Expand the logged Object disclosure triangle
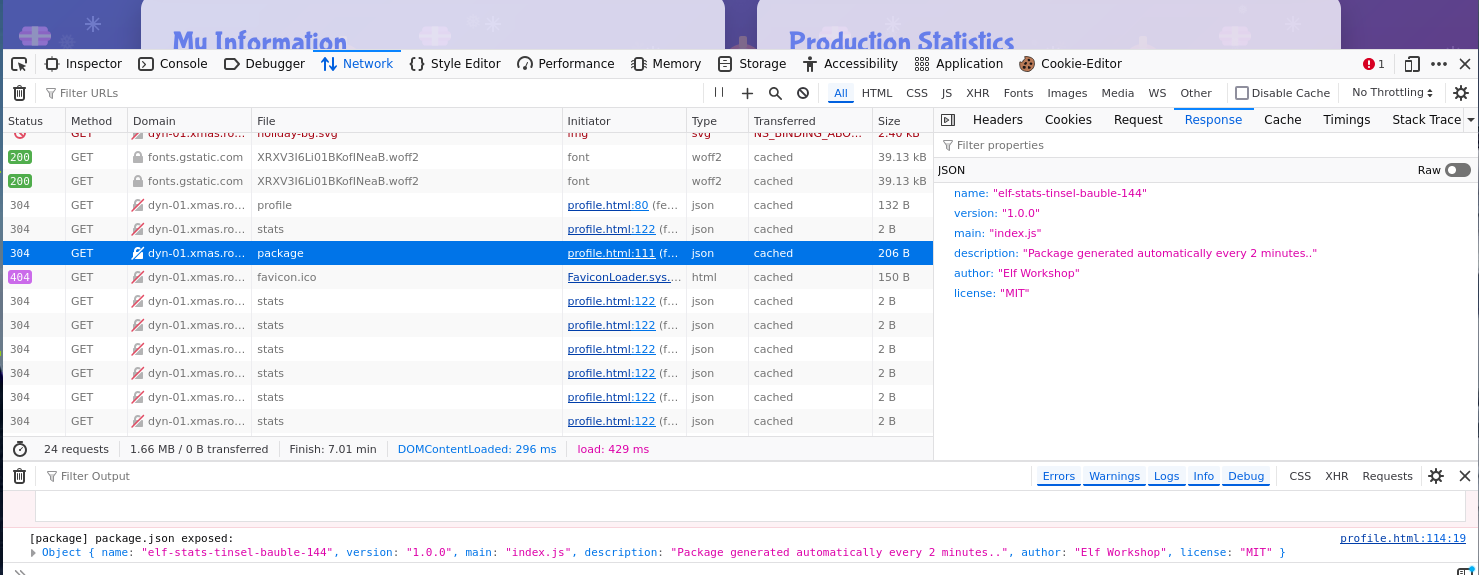The width and height of the screenshot is (1479, 575). click(x=34, y=553)
